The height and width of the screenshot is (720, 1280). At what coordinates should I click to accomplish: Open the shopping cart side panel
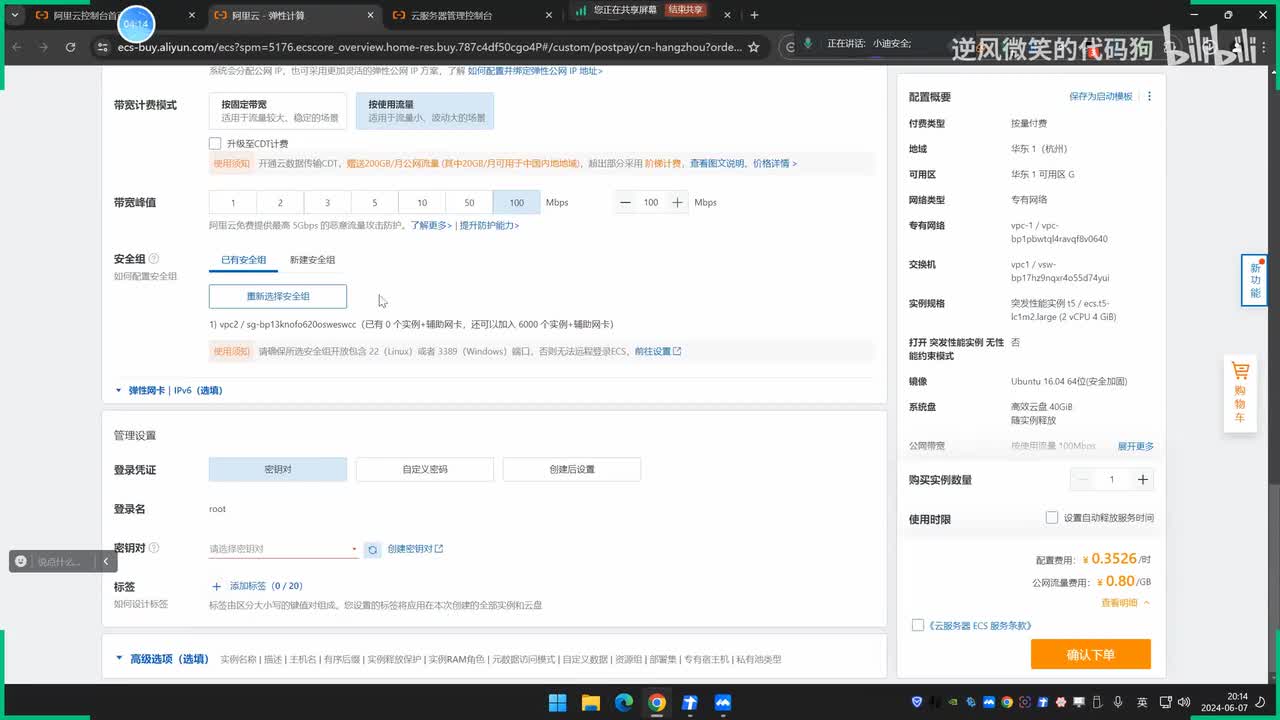(x=1240, y=394)
